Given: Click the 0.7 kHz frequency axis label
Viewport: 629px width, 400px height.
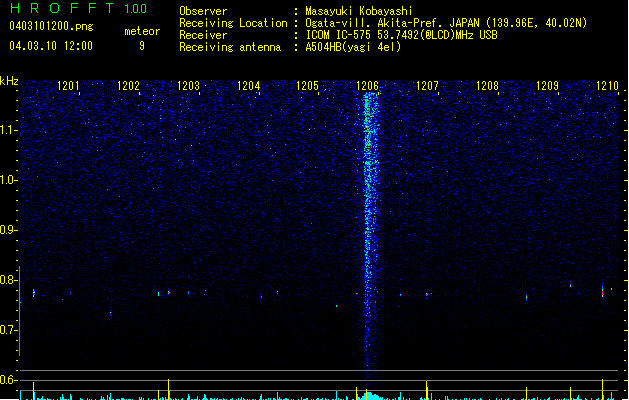Looking at the screenshot, I should coord(8,330).
